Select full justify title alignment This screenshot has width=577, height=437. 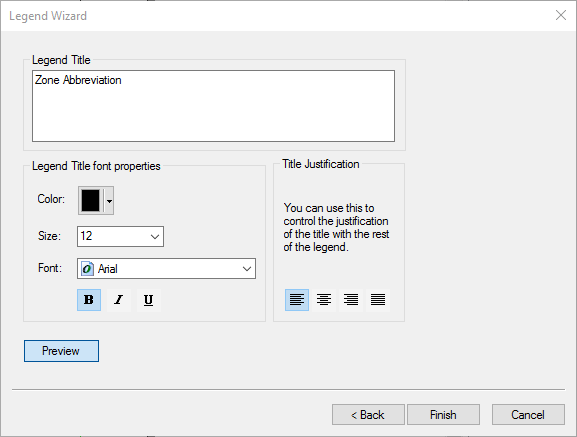(378, 300)
